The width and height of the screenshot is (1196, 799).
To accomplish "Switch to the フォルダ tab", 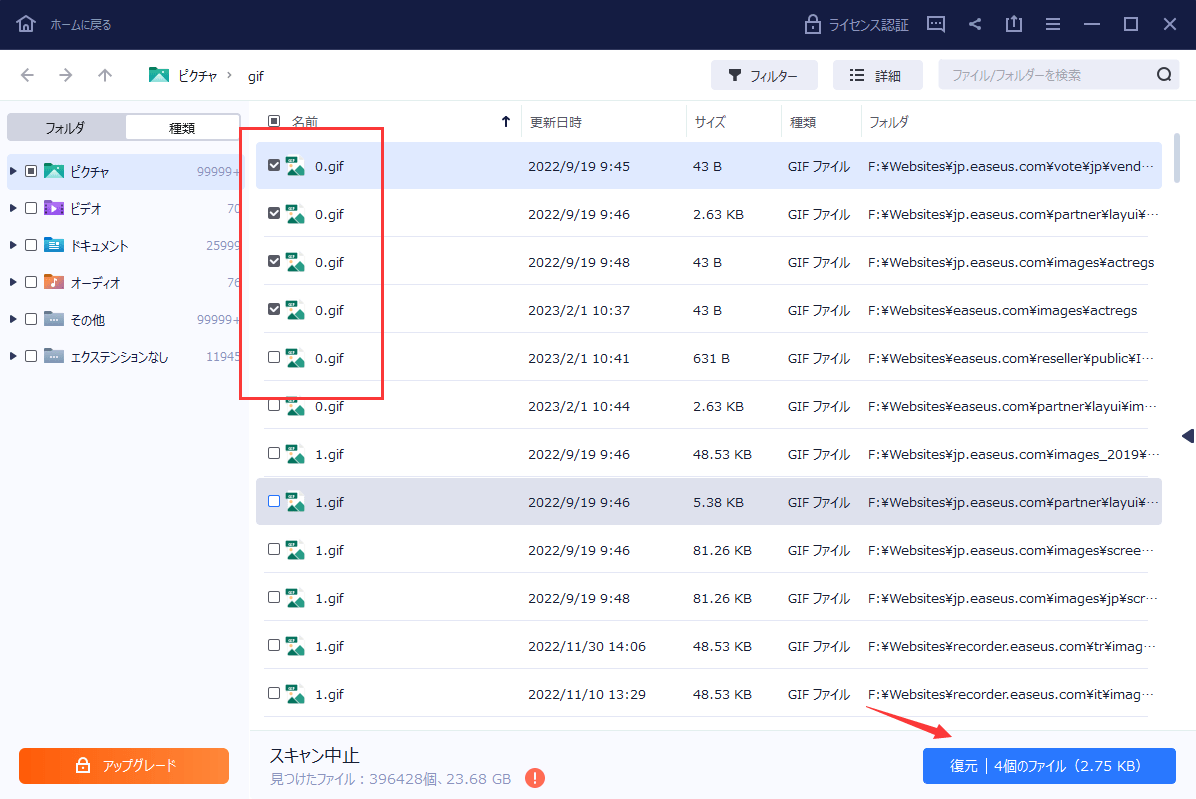I will [66, 128].
